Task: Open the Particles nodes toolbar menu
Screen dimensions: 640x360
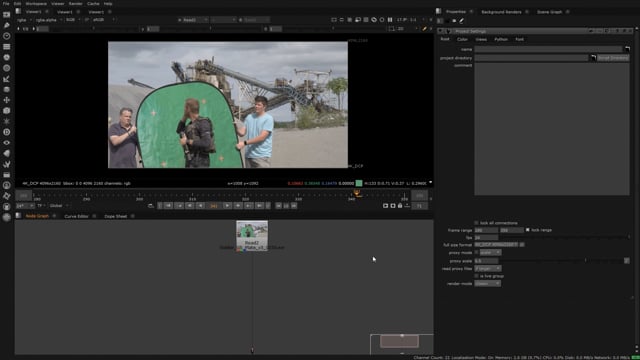Action: click(x=7, y=121)
